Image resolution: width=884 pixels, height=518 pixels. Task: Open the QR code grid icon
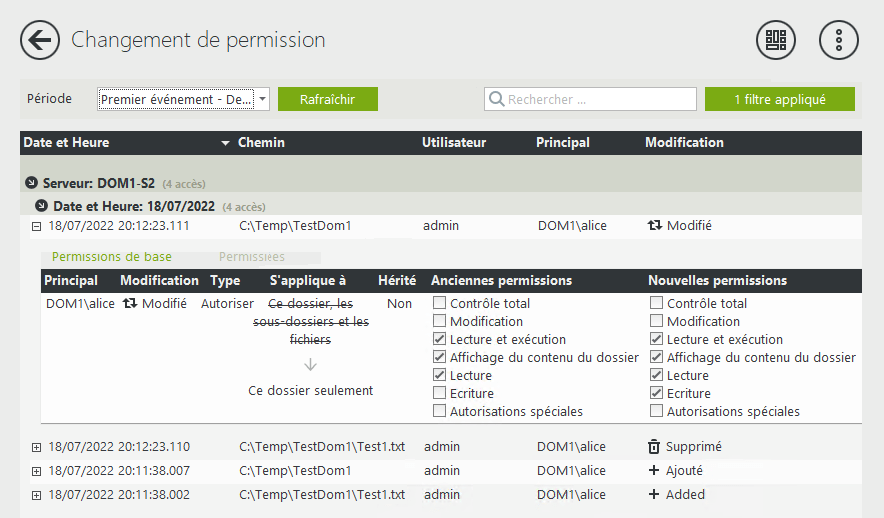click(775, 40)
